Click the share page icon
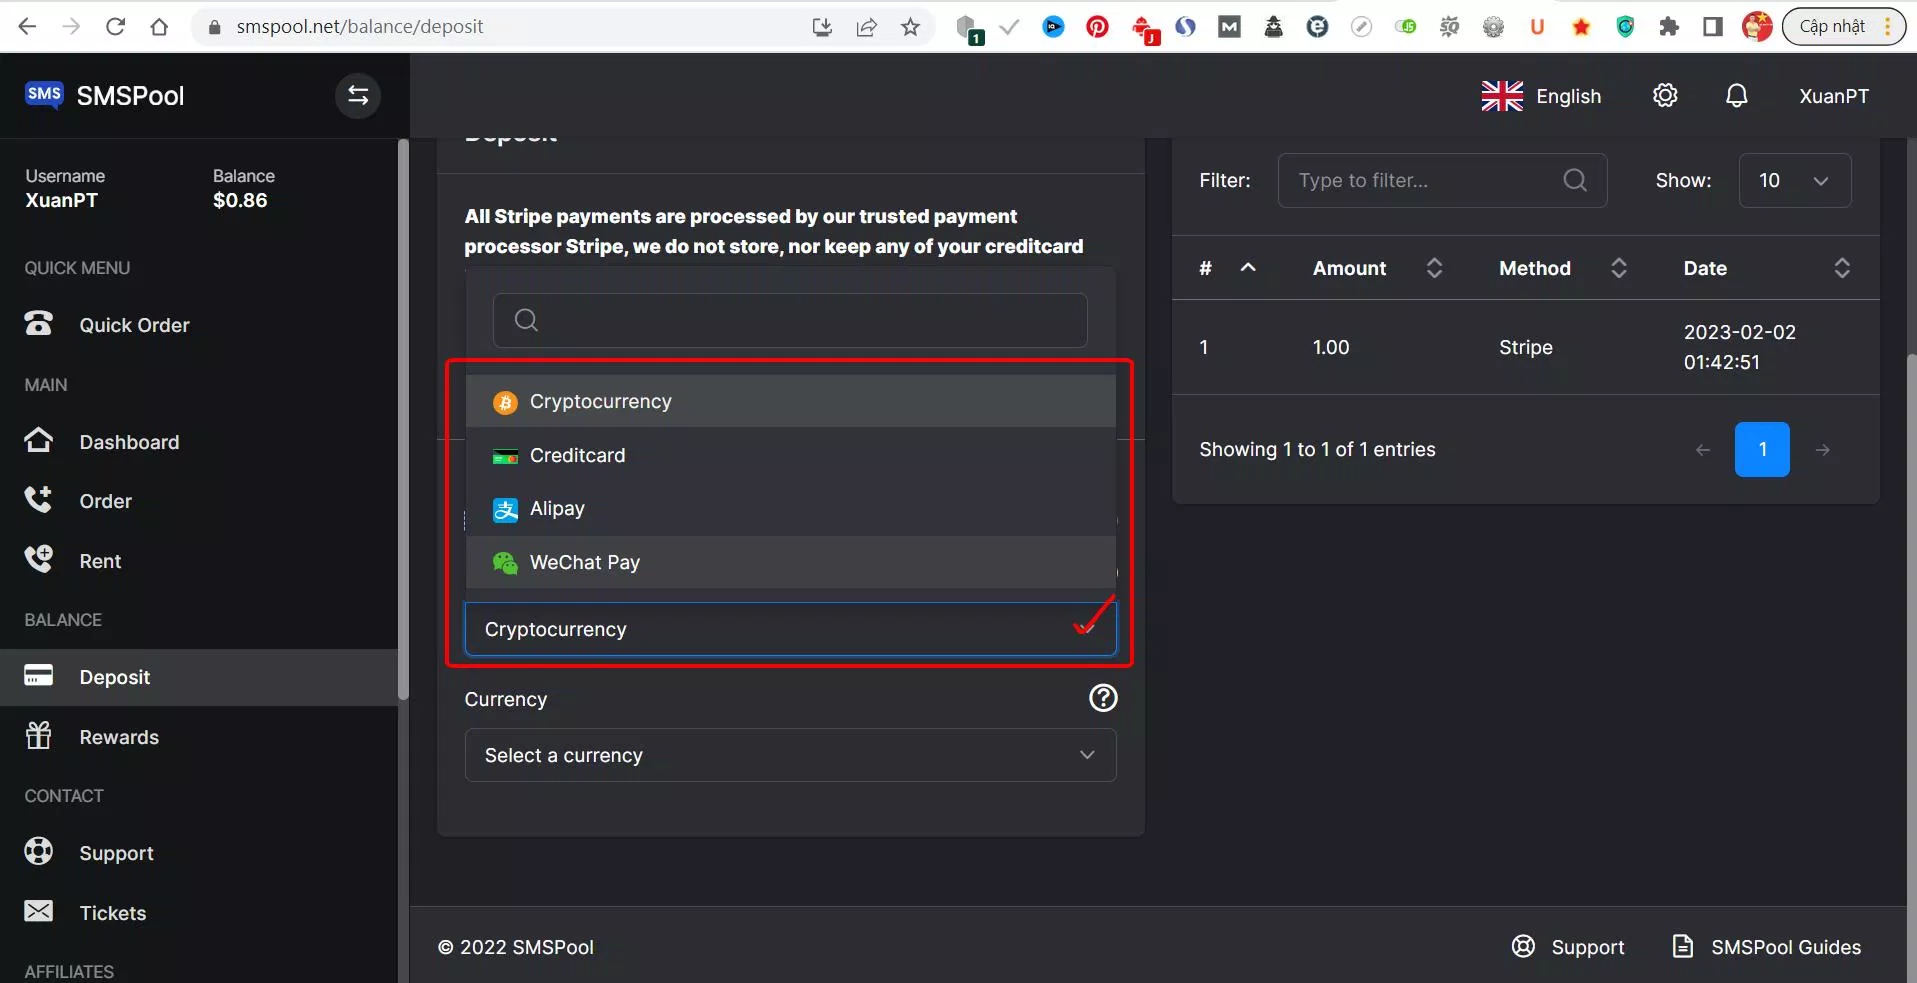Viewport: 1917px width, 983px height. (866, 27)
